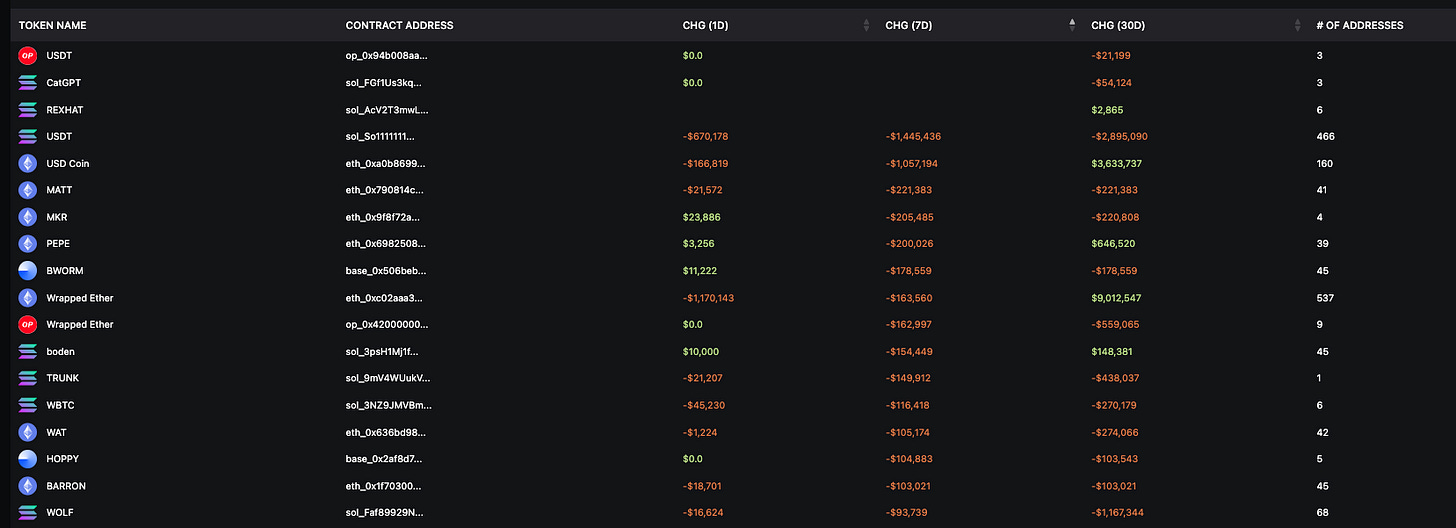
Task: Click contract address op_0x94b008aa...
Action: [x=387, y=56]
